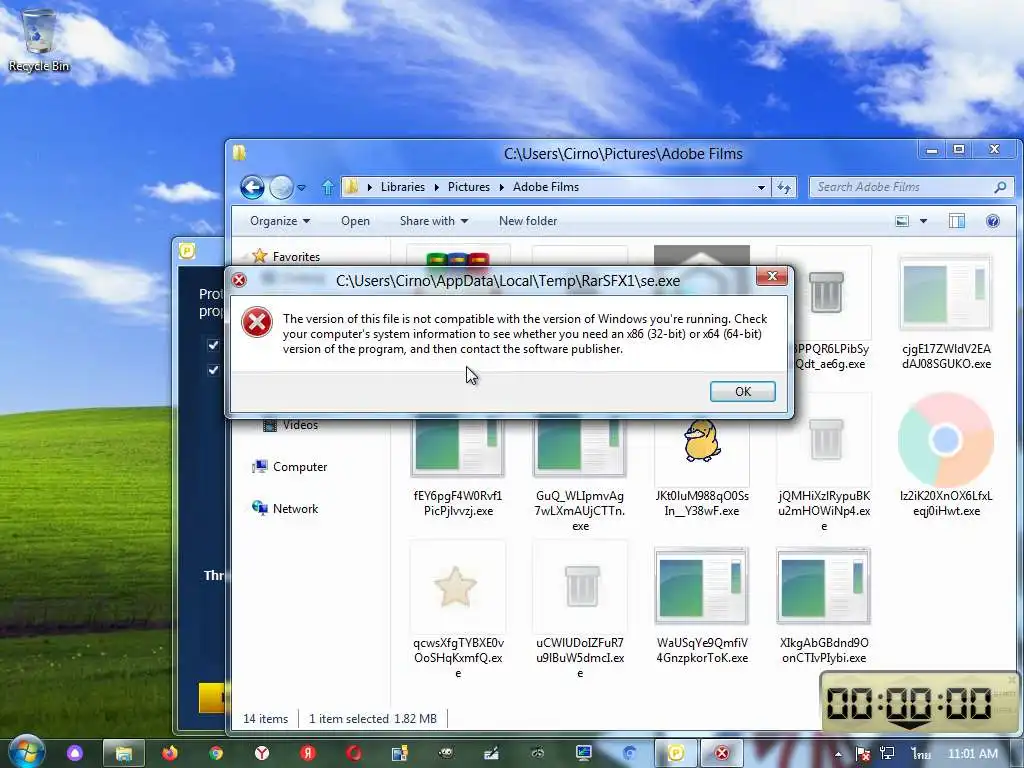Select file fEY6pgF4W0Rvf1PicPjlvvzj.exe
This screenshot has width=1024, height=768.
point(458,467)
